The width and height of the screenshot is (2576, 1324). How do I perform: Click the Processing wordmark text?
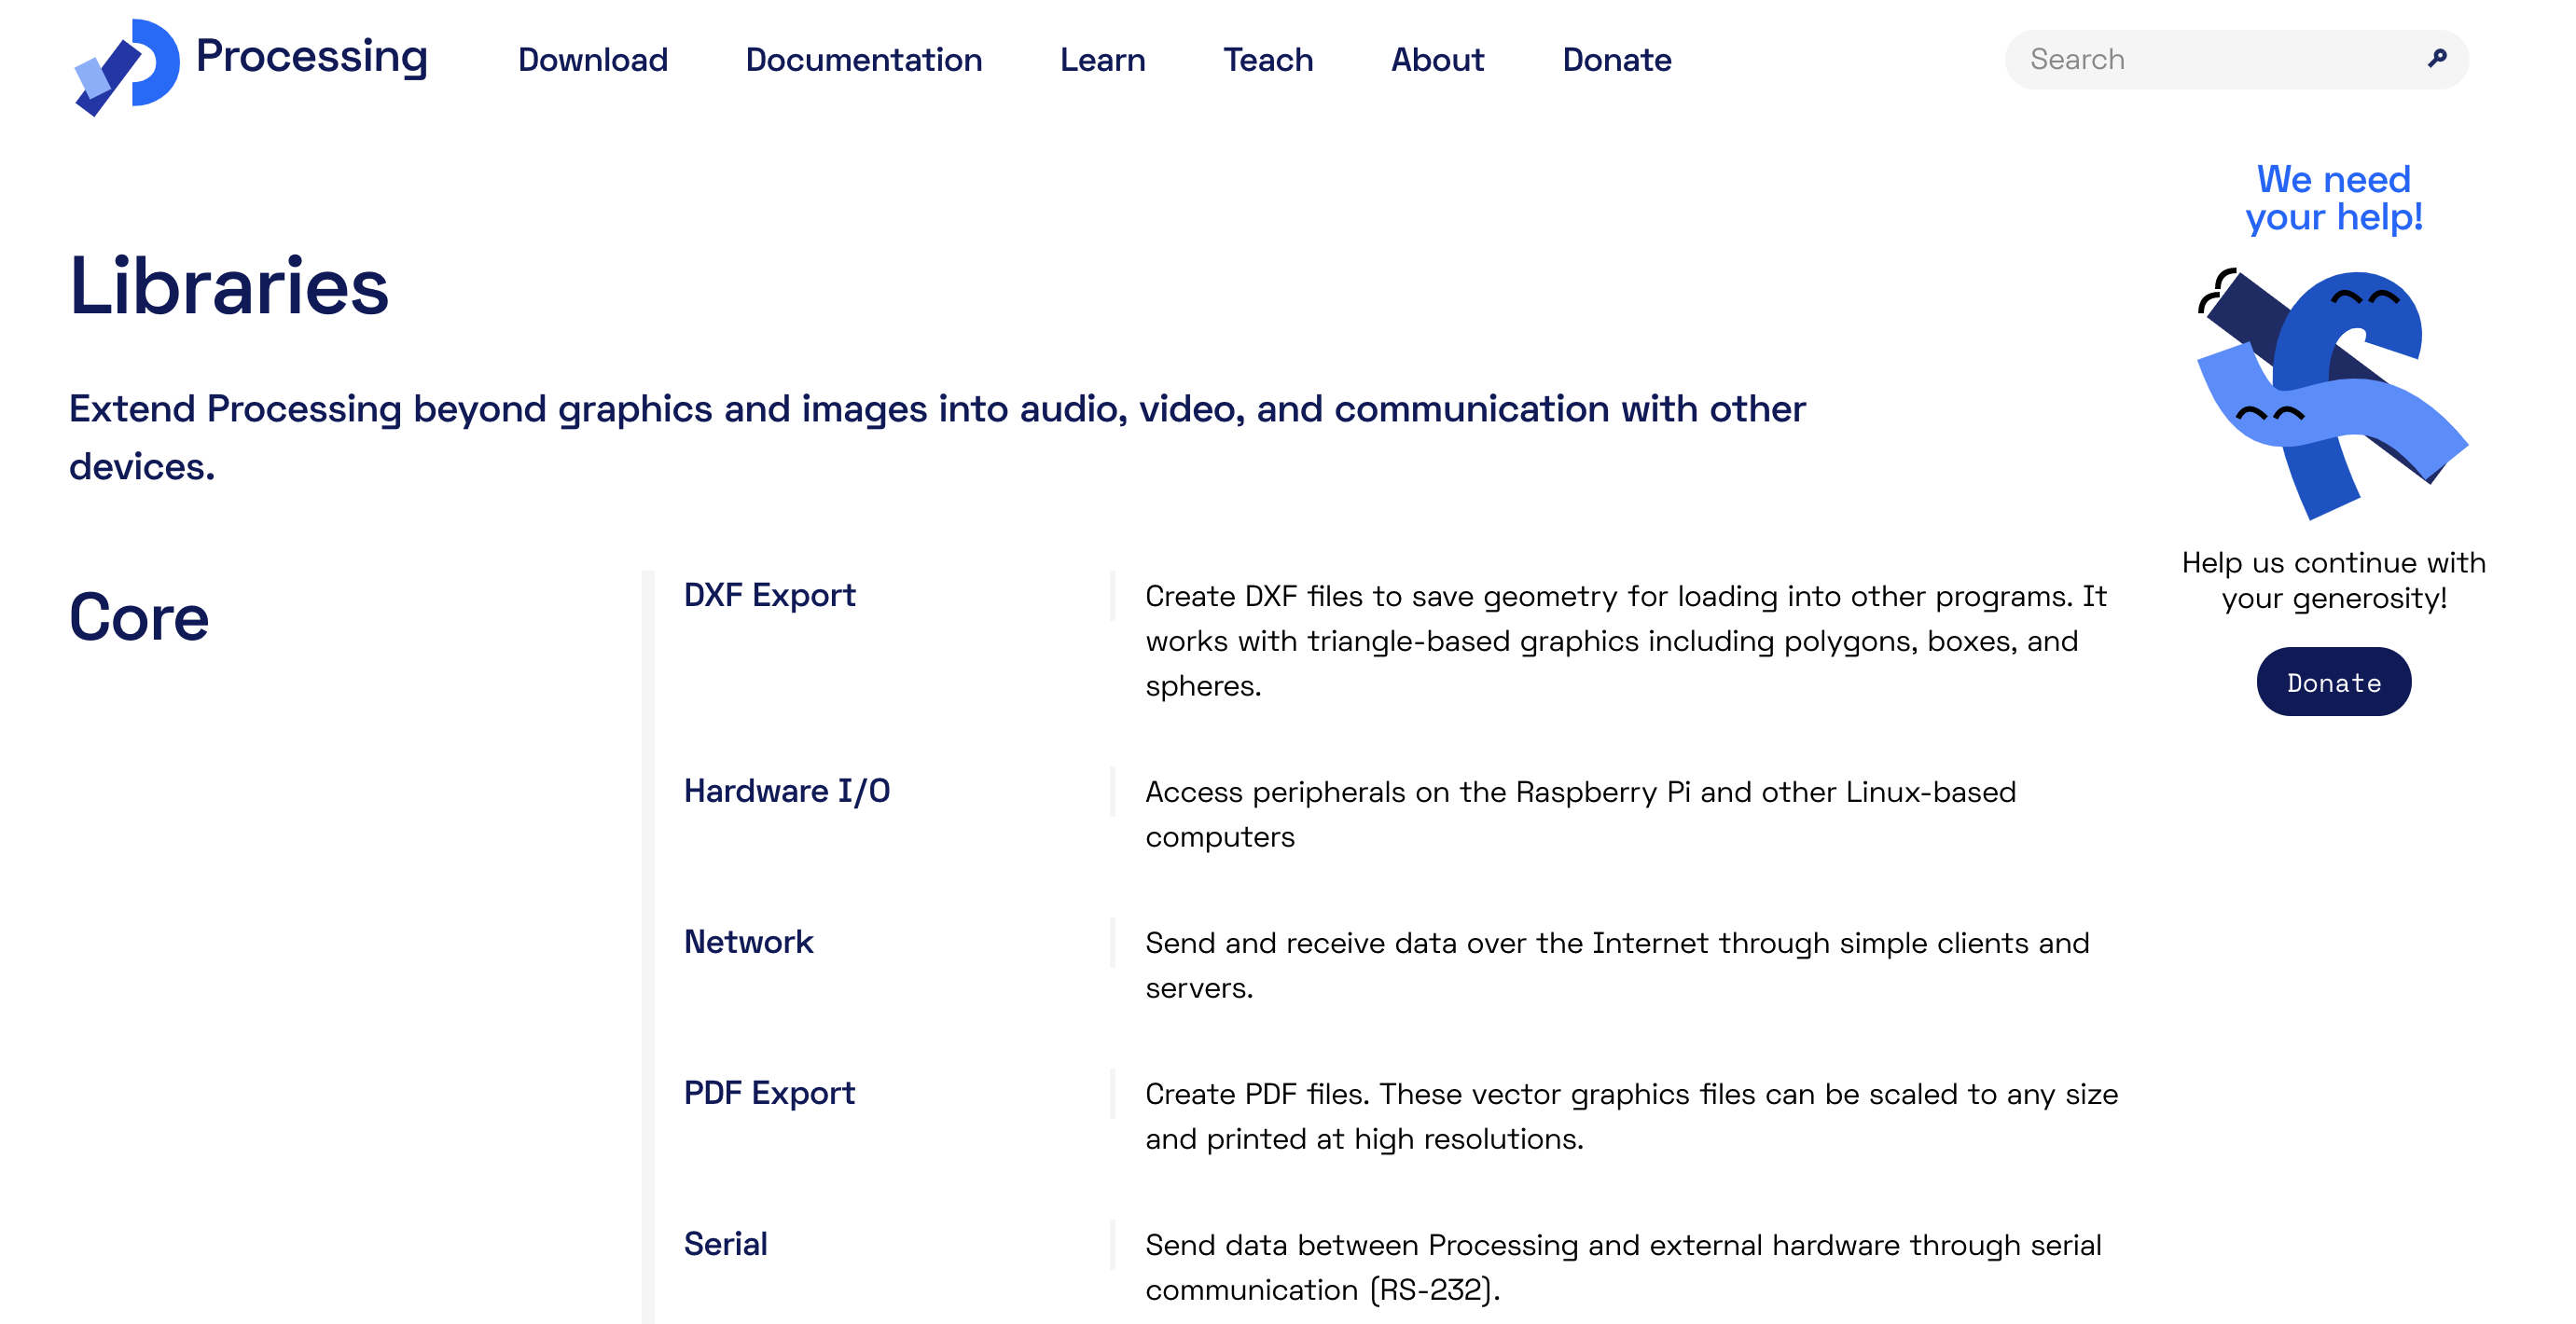point(311,58)
